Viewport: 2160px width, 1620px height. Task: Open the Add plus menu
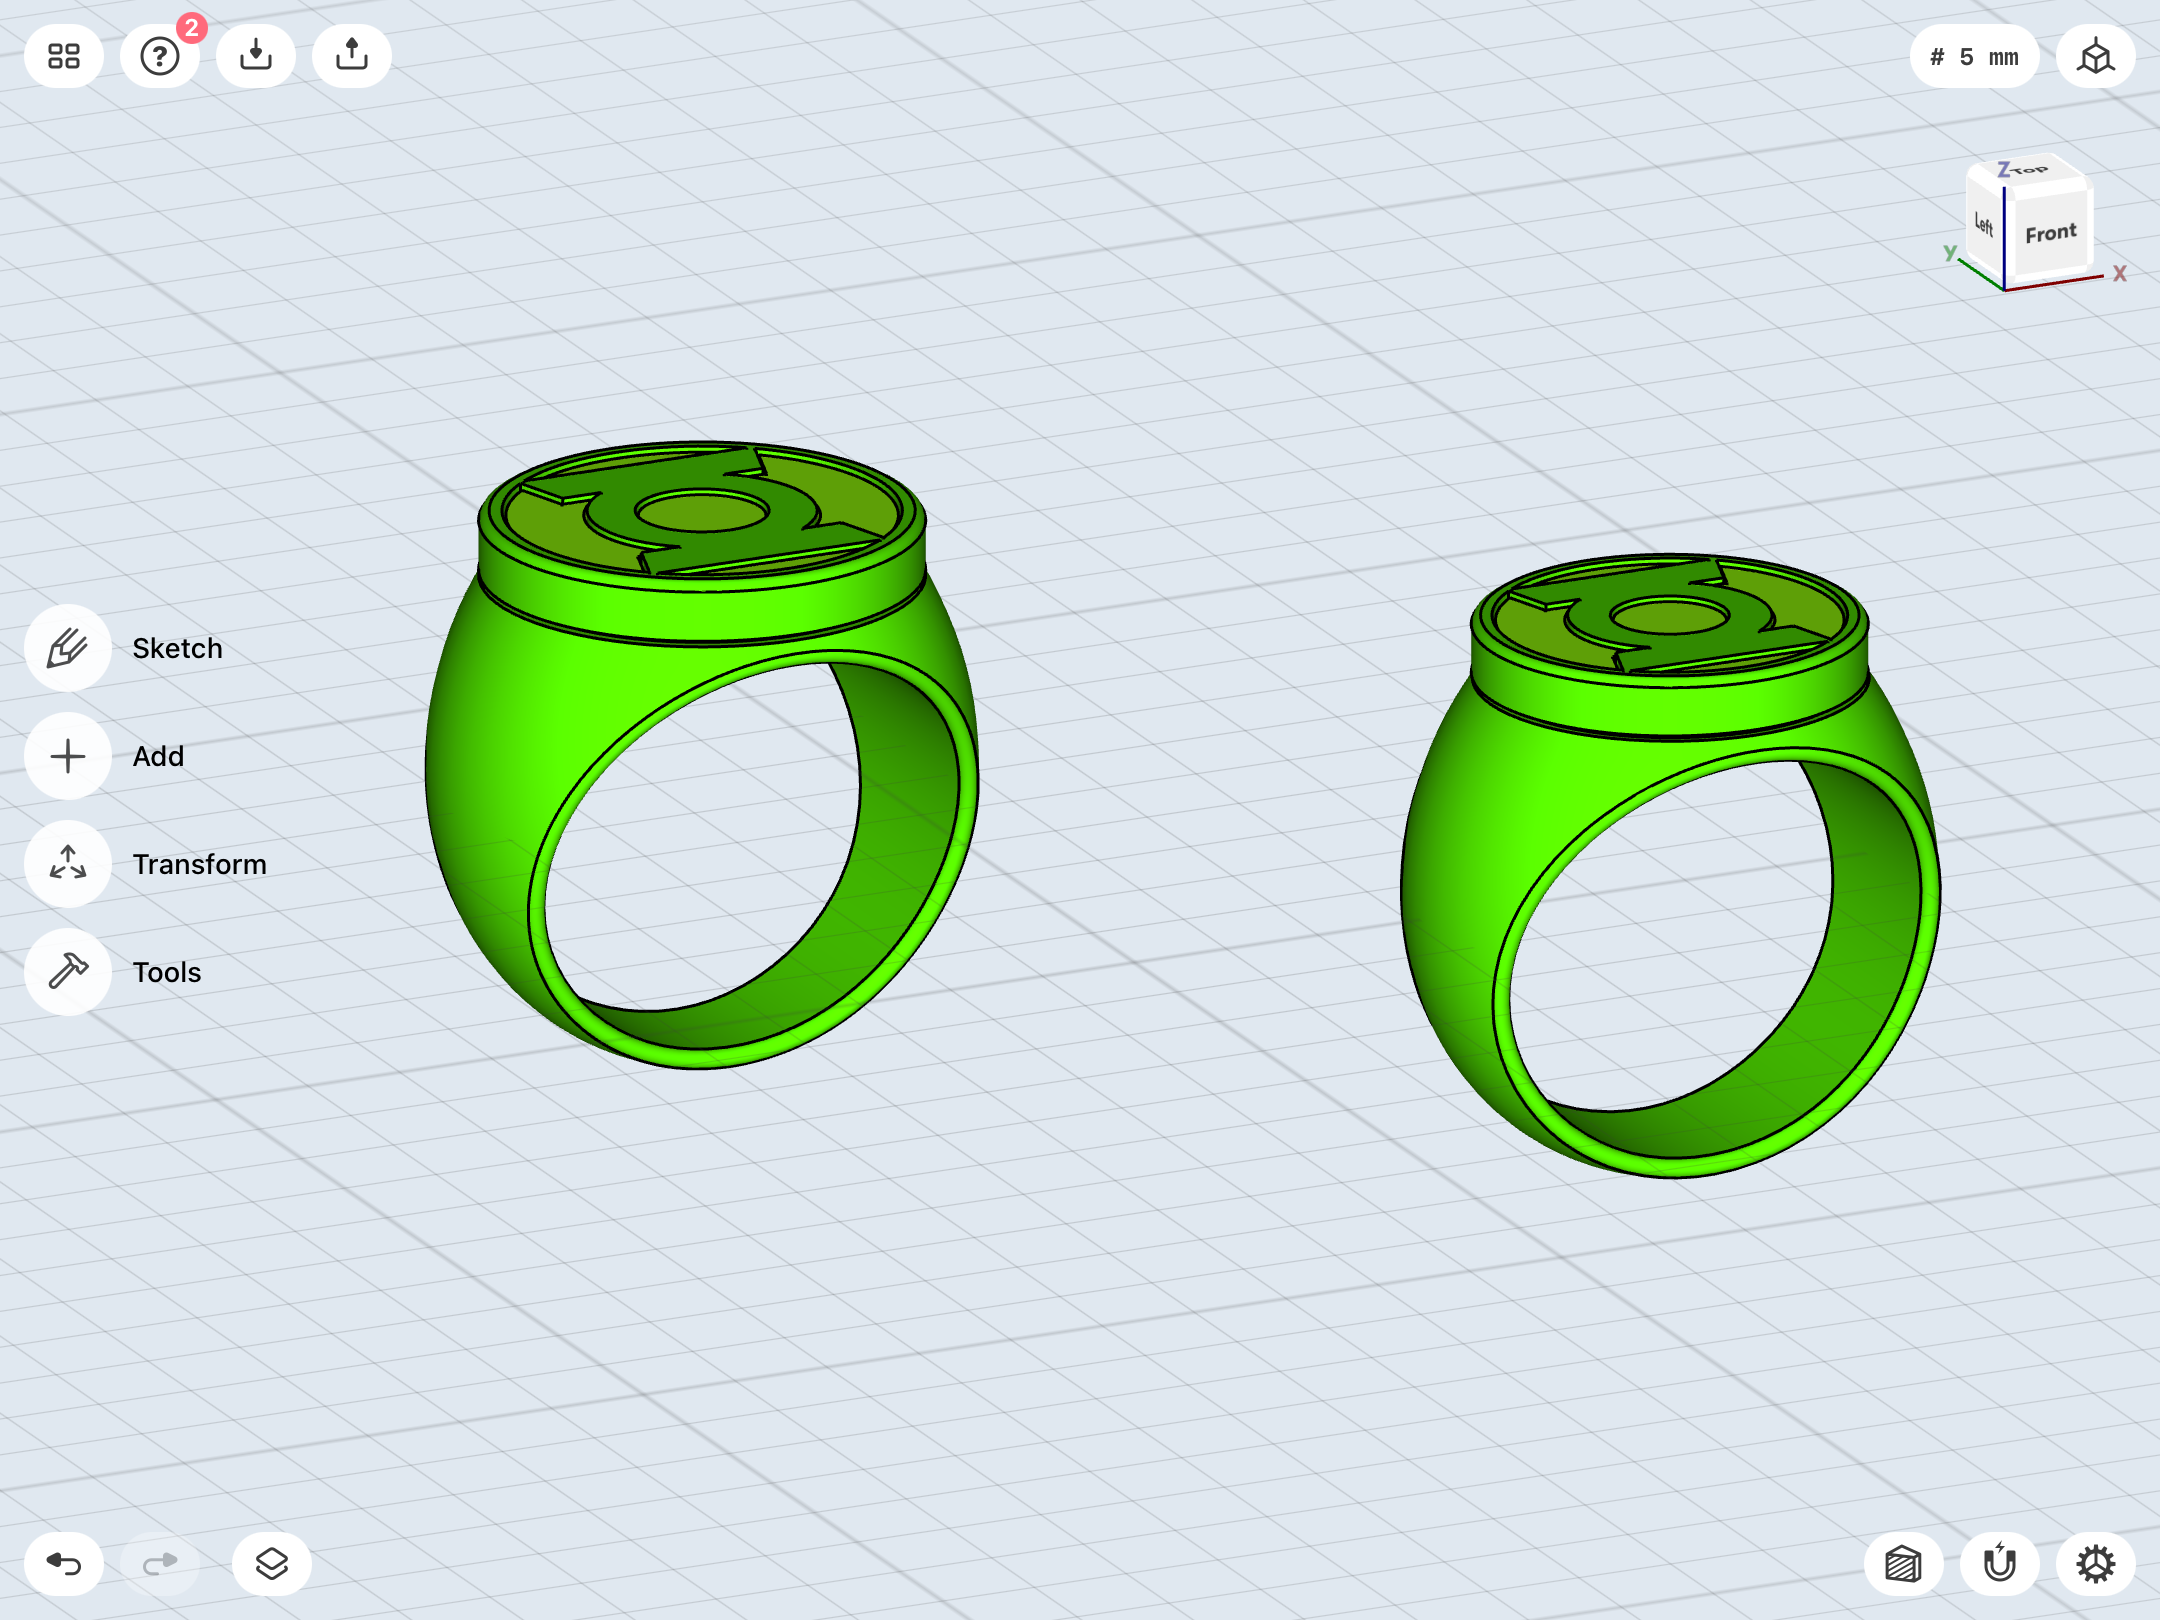[x=68, y=756]
